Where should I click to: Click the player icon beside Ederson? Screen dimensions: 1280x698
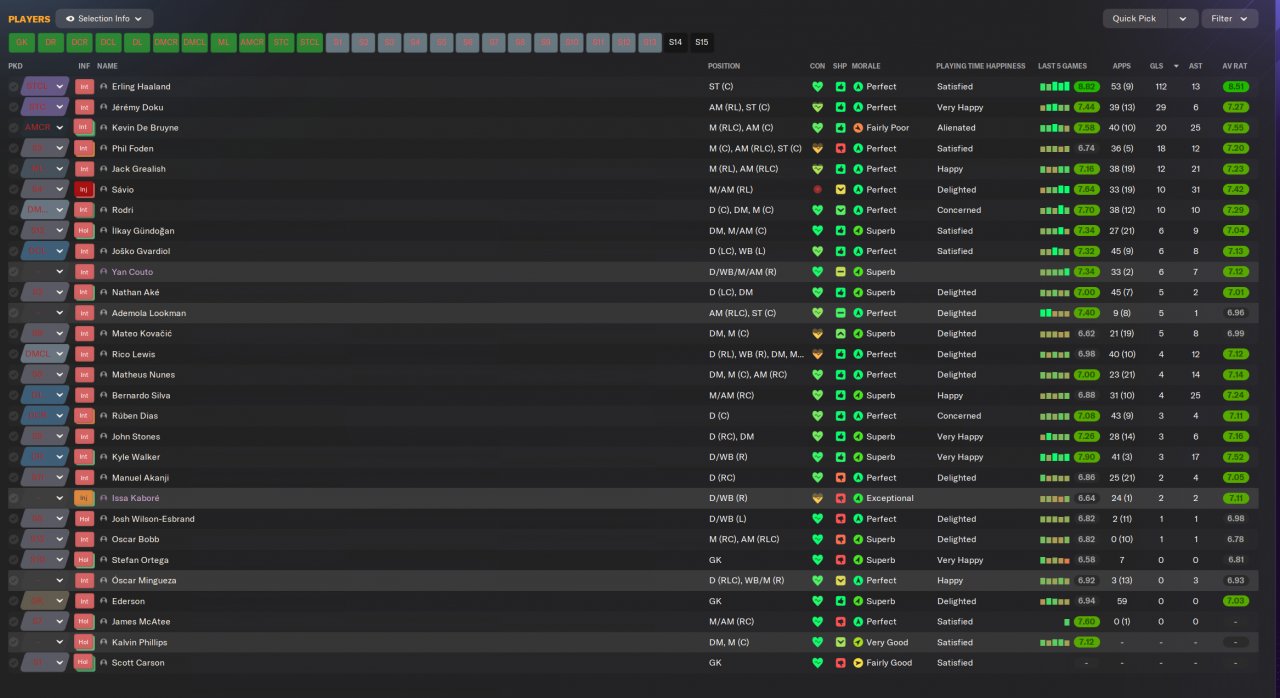coord(104,601)
